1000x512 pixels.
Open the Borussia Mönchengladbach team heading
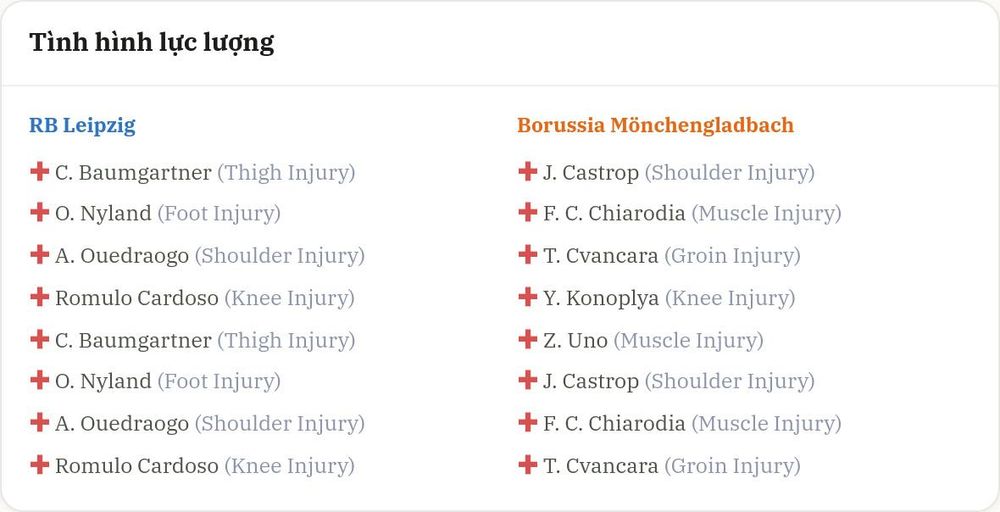(x=656, y=125)
